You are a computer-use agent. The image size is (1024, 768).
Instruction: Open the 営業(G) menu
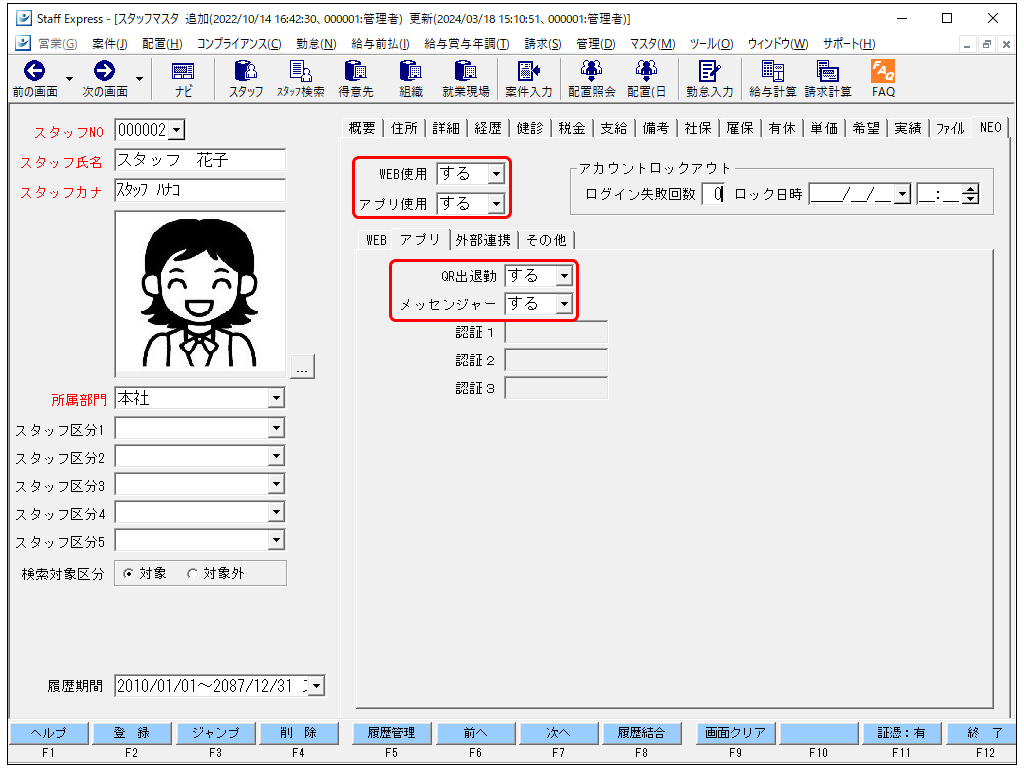(x=57, y=44)
